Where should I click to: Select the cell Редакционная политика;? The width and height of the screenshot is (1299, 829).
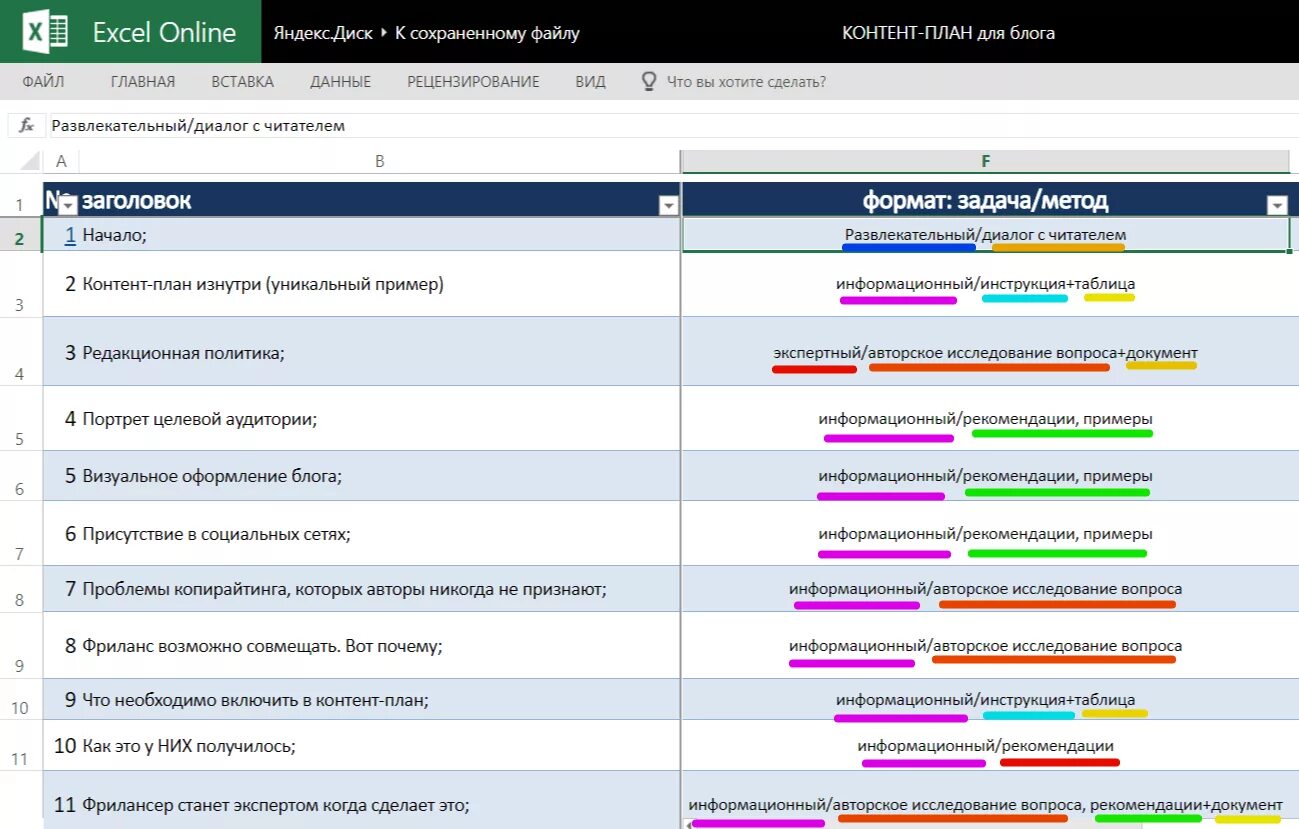pos(379,352)
